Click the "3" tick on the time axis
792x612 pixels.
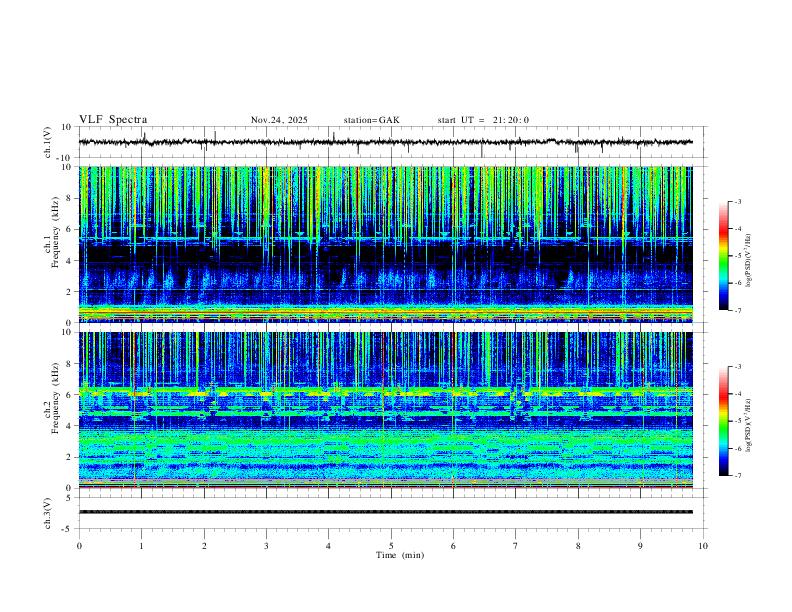[266, 546]
